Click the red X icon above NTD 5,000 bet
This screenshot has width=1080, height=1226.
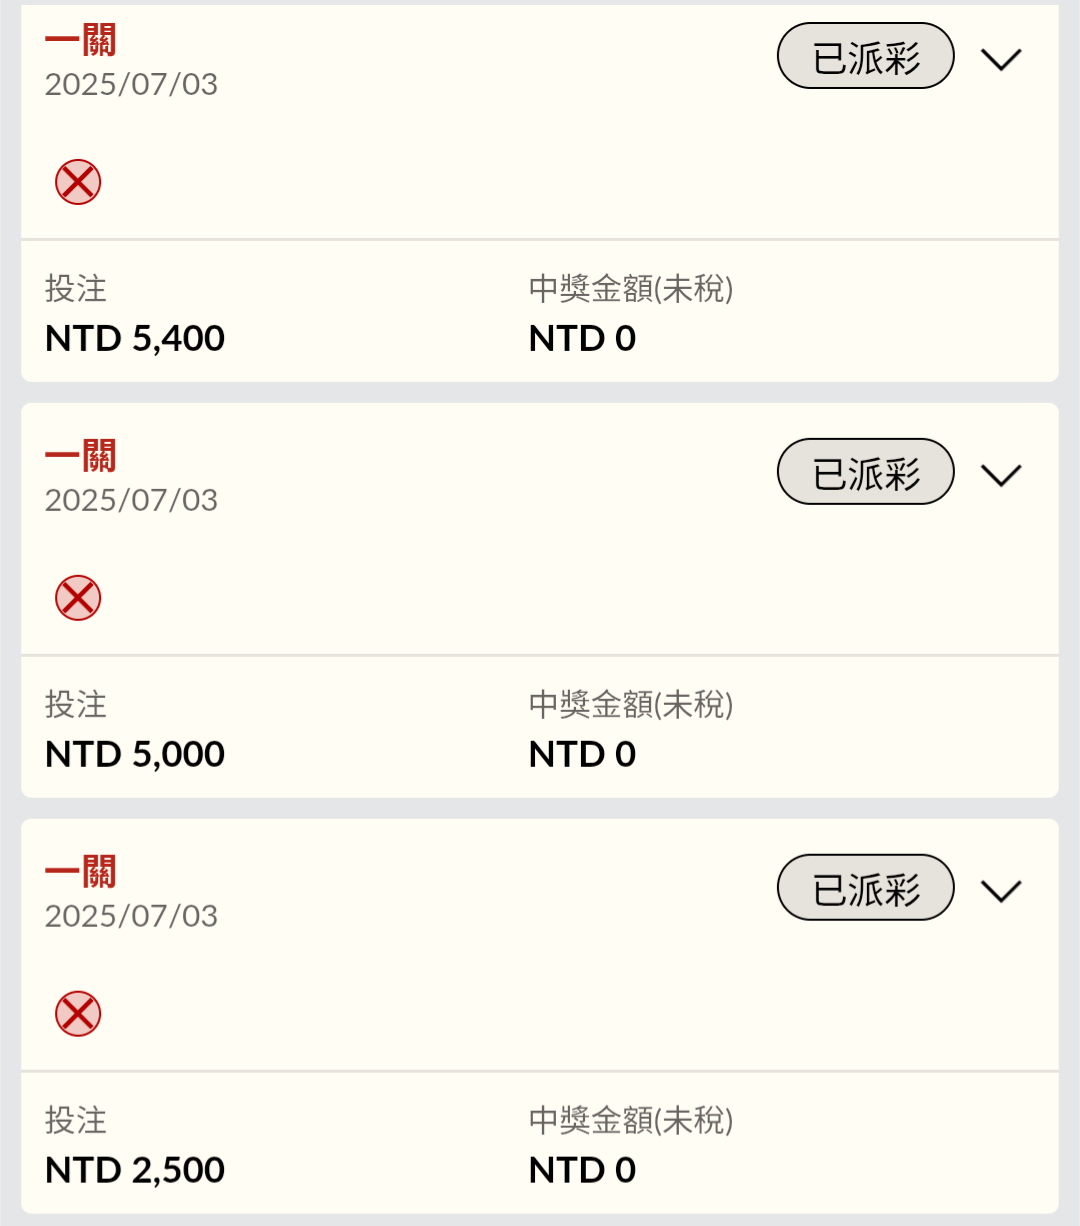[78, 598]
